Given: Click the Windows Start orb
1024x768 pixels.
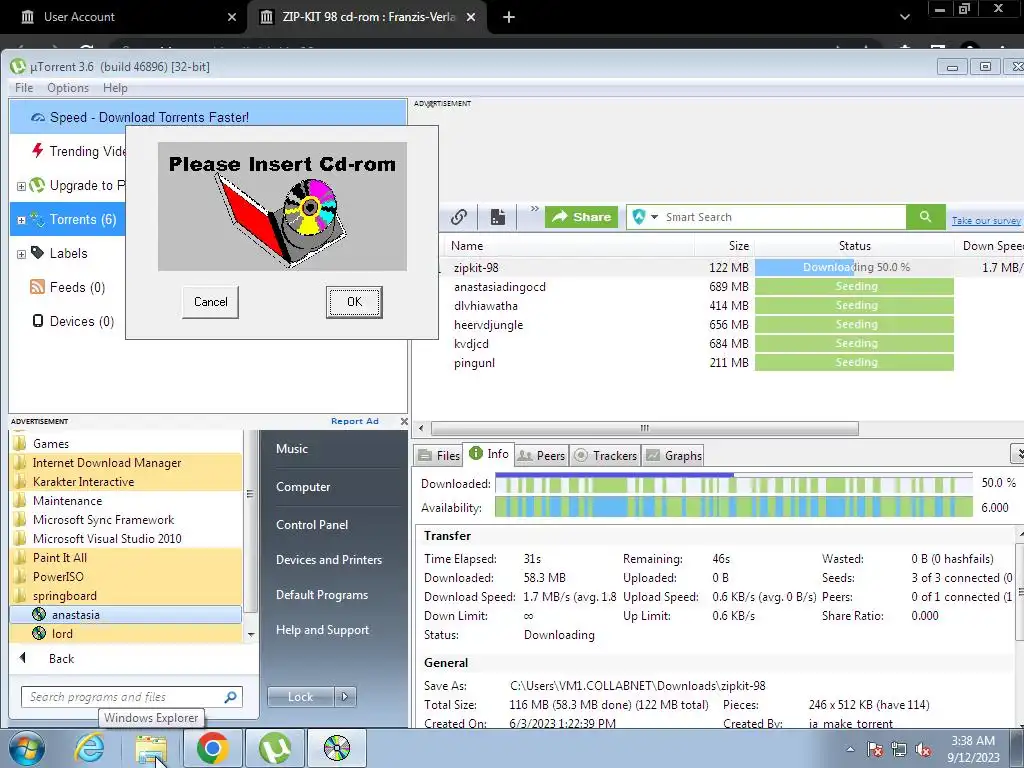Looking at the screenshot, I should tap(26, 748).
